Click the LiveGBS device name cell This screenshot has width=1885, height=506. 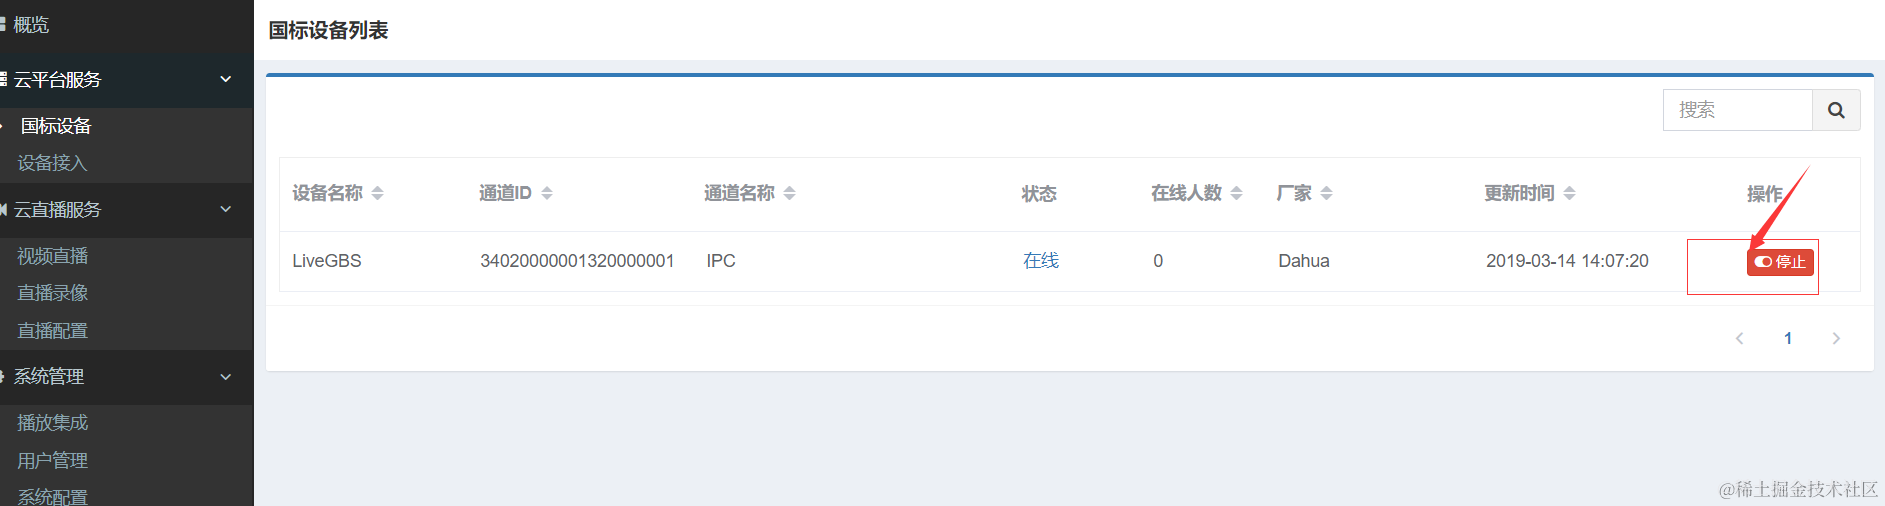coord(327,261)
